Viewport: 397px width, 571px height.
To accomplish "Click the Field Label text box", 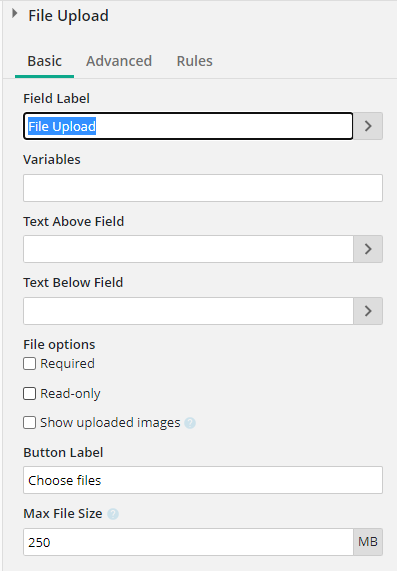I will pos(188,126).
